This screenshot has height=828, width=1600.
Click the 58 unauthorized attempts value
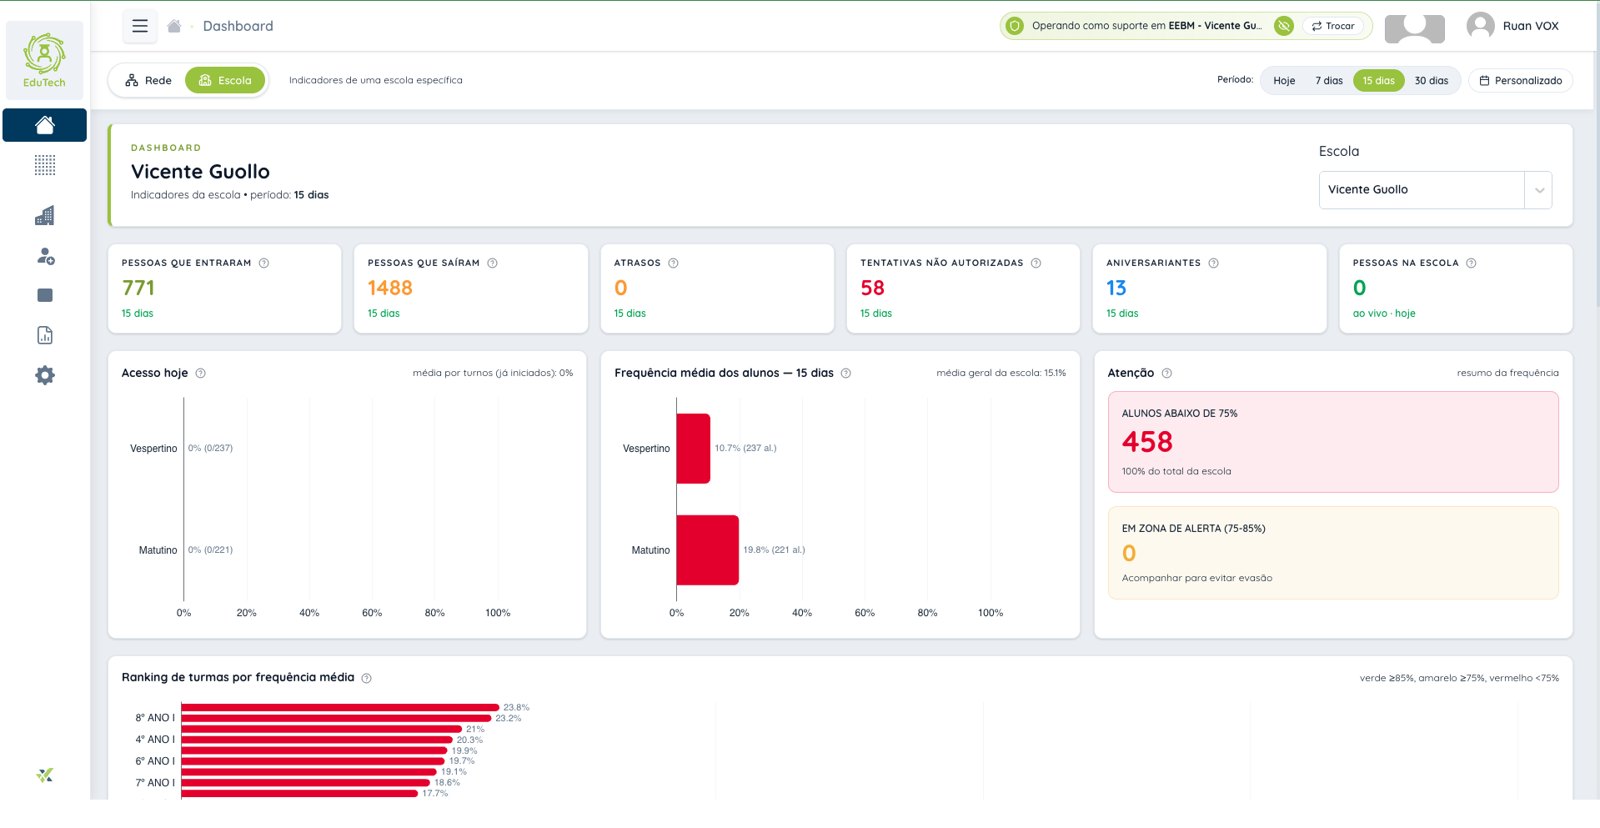click(x=872, y=288)
